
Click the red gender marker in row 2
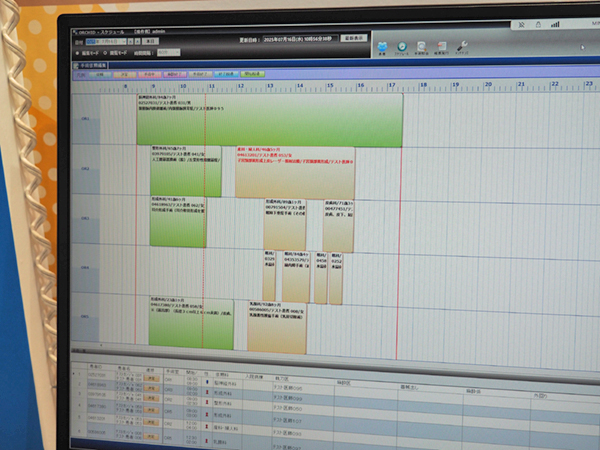(x=207, y=391)
